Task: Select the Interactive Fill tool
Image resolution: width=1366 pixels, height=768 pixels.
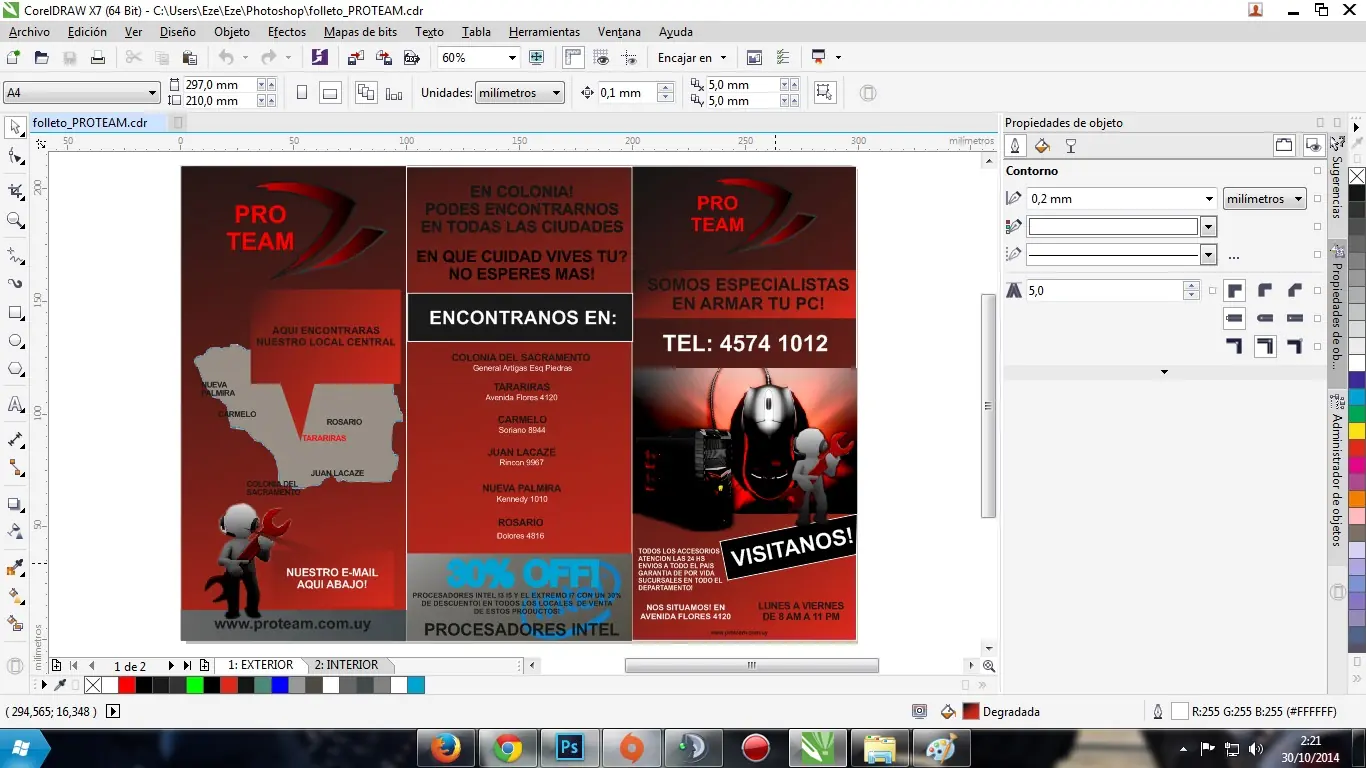Action: 15,596
